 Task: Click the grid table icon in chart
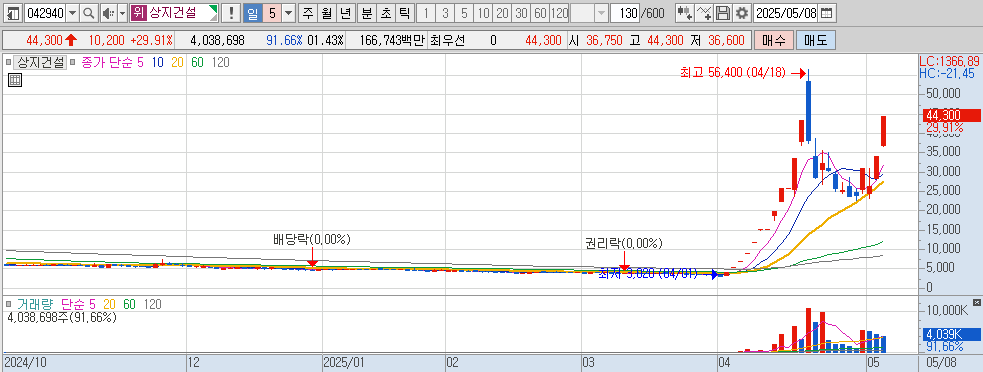coord(14,80)
